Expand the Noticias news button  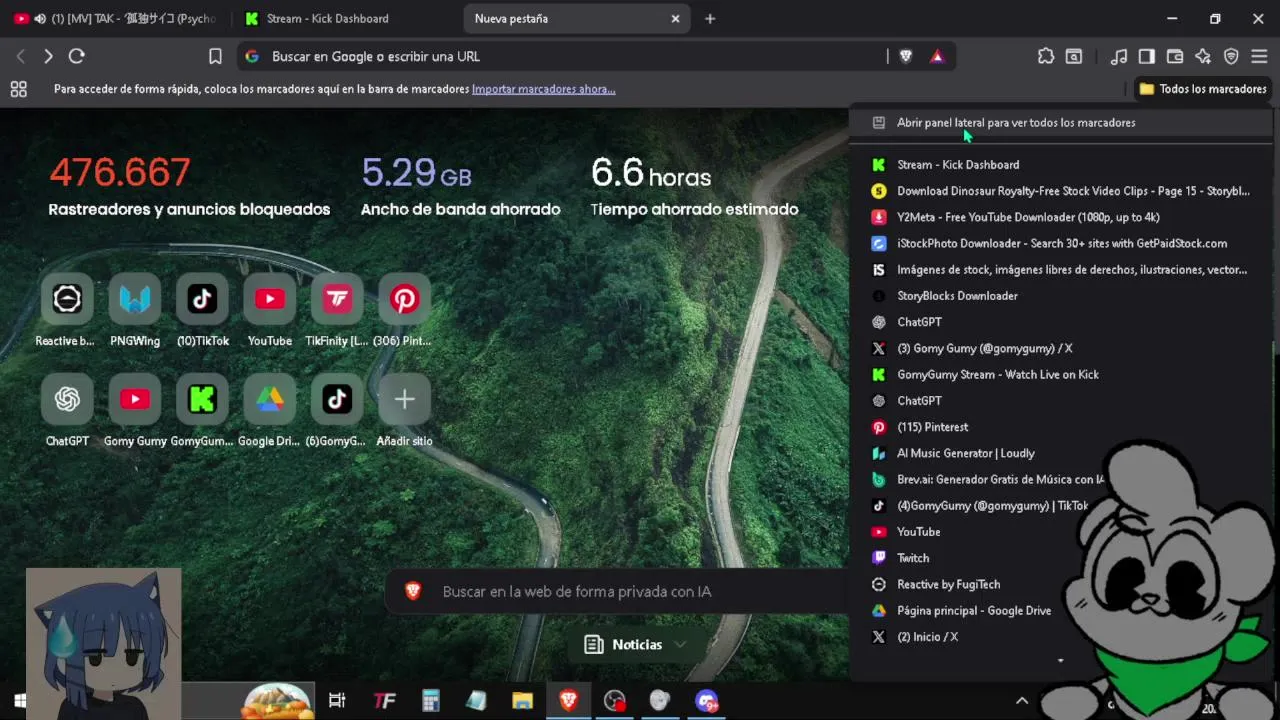[636, 645]
